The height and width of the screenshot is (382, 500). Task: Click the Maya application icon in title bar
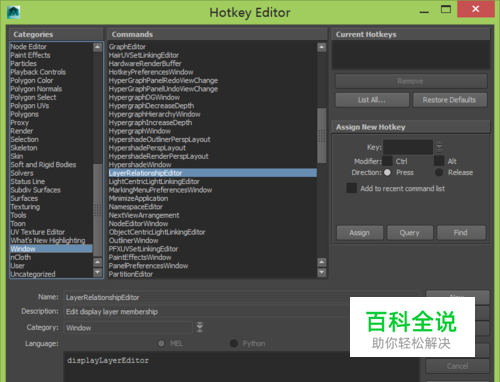[x=14, y=12]
